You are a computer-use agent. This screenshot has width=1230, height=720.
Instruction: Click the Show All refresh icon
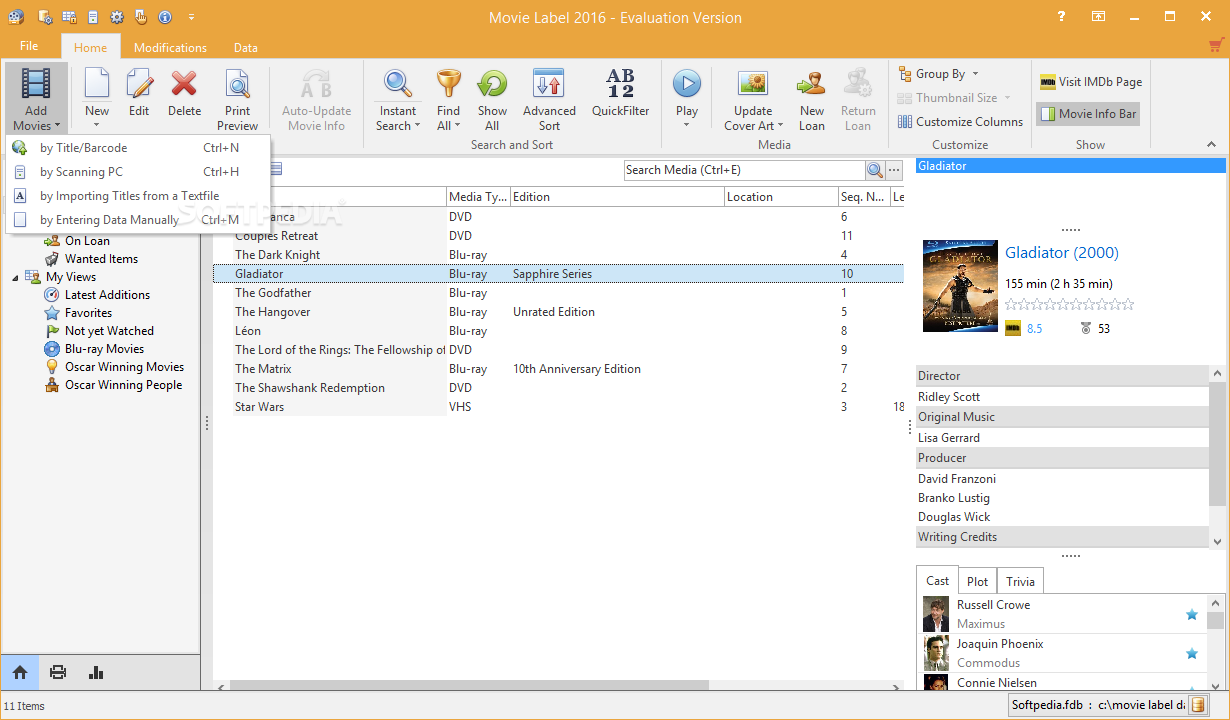point(492,84)
